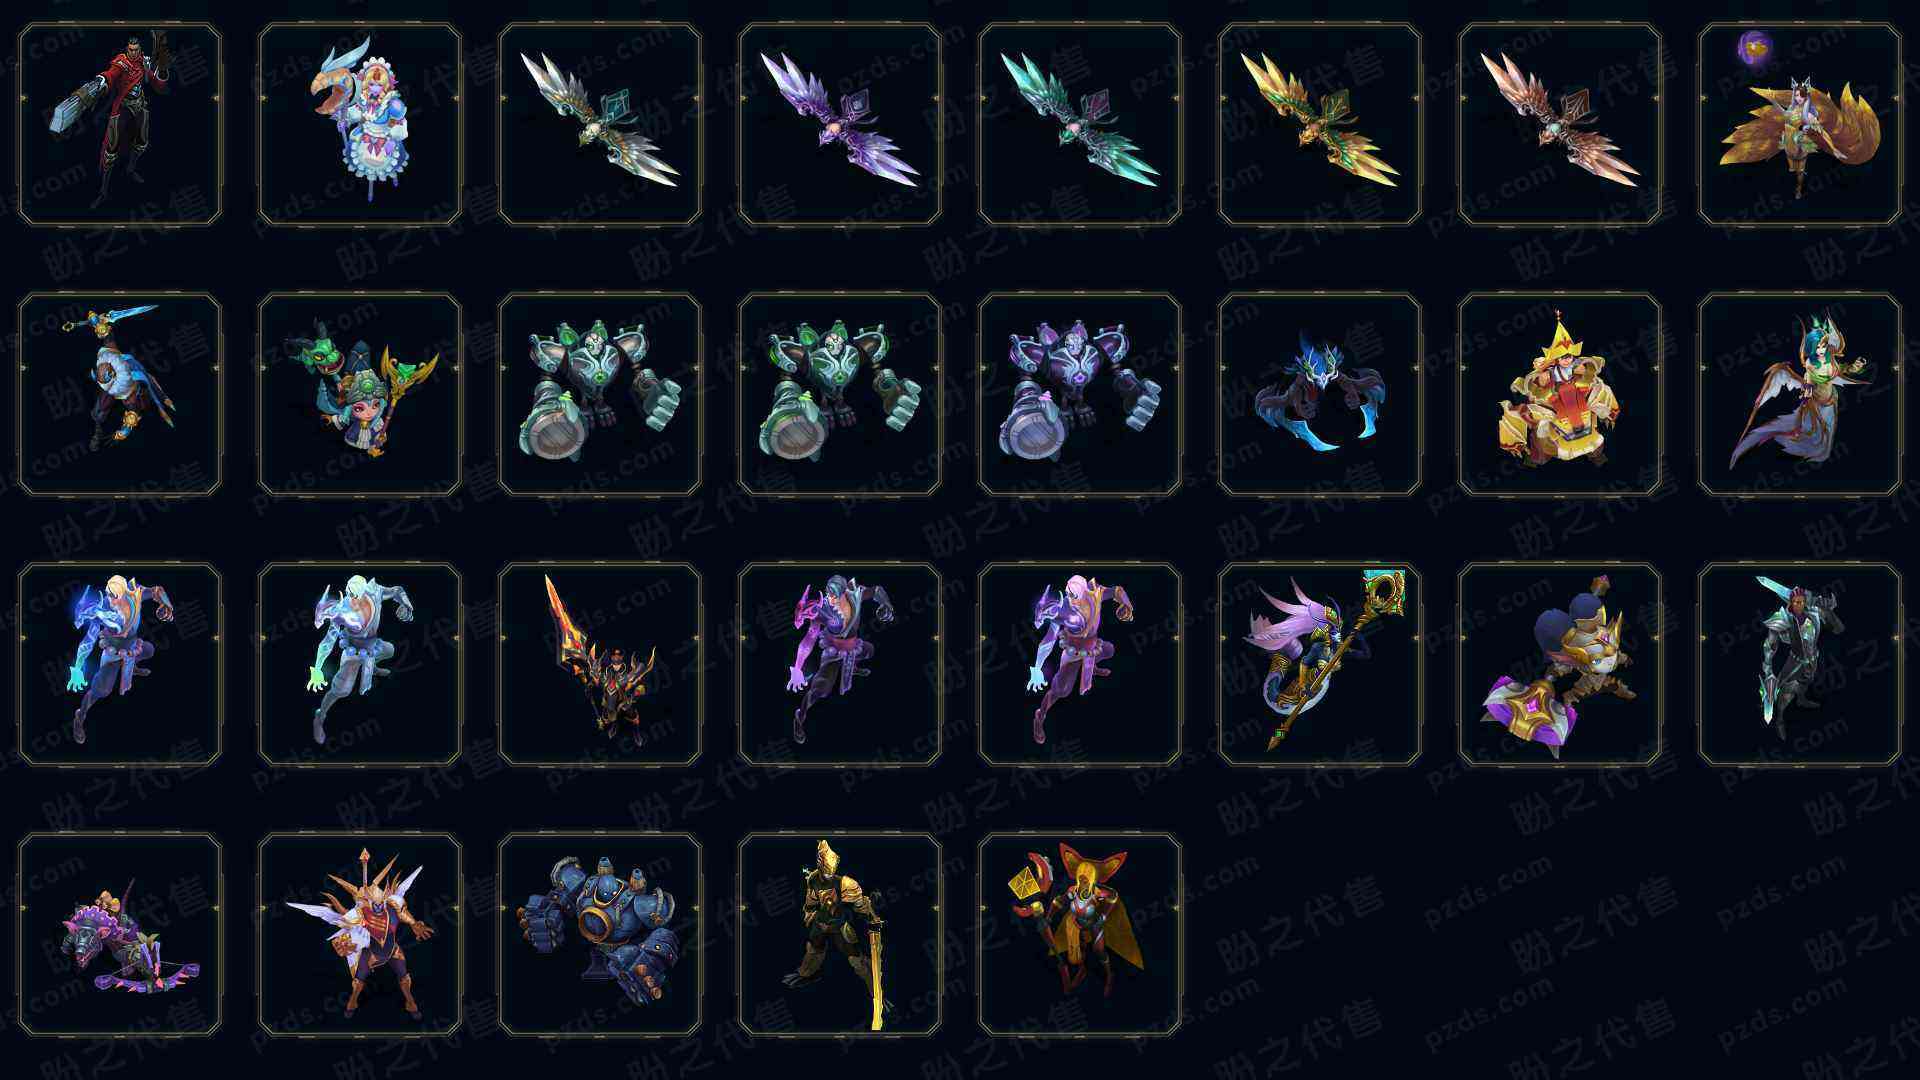Choose the dark armored golden sword knight
This screenshot has height=1080, width=1920.
840,934
